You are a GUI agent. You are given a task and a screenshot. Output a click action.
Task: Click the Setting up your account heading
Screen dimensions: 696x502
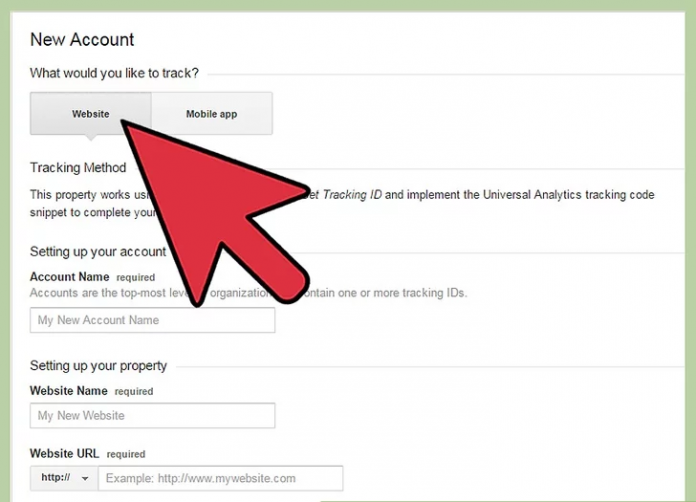click(x=97, y=251)
